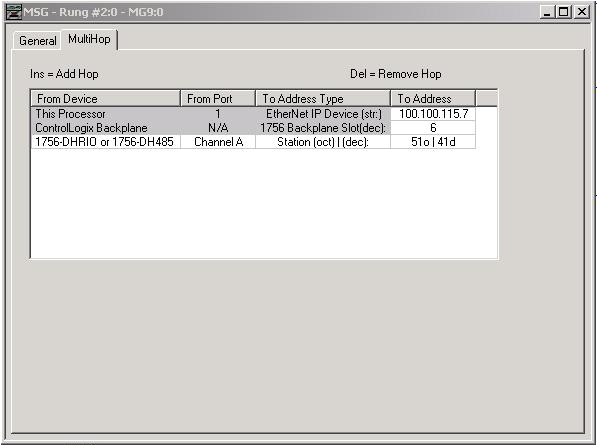Edit the 100.100.115.7 IP address cell
This screenshot has height=446, width=598.
tap(433, 114)
